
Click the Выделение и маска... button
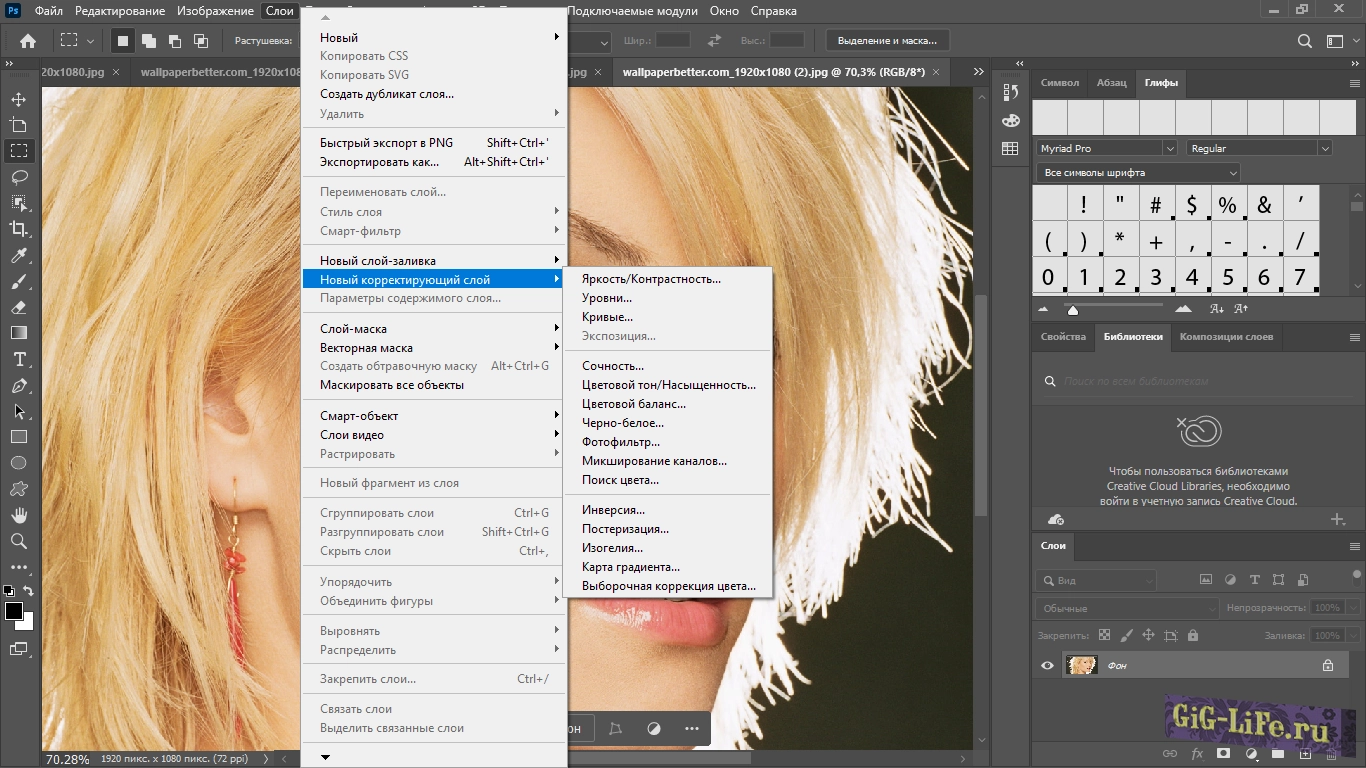[x=887, y=41]
